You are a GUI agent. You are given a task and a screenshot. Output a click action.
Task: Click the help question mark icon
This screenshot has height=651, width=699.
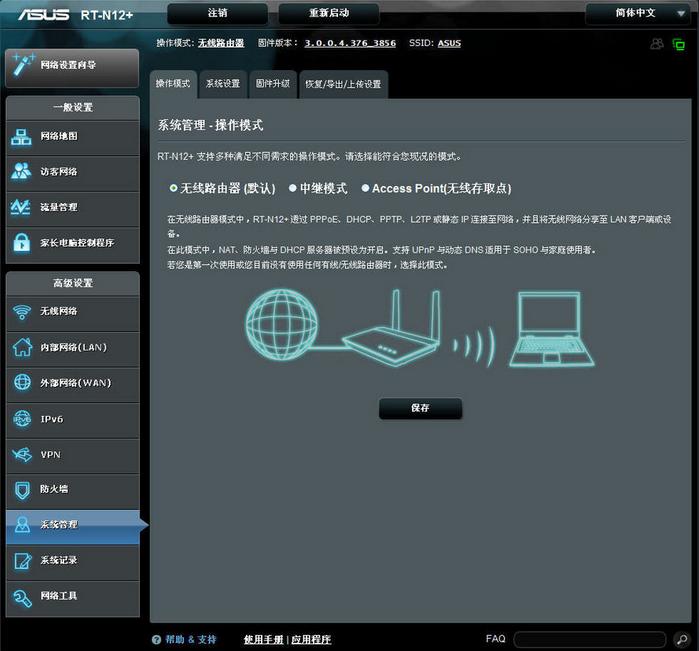156,640
